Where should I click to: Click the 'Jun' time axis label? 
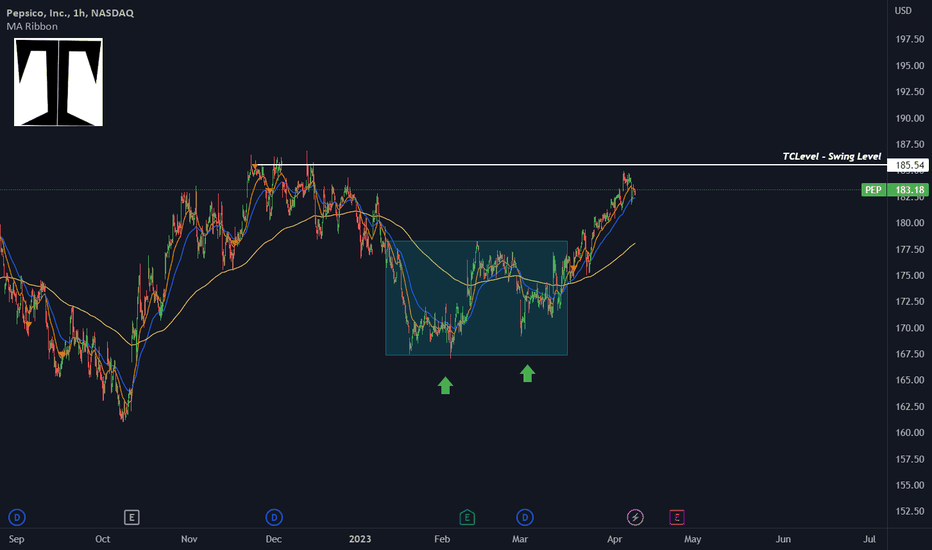tap(783, 539)
